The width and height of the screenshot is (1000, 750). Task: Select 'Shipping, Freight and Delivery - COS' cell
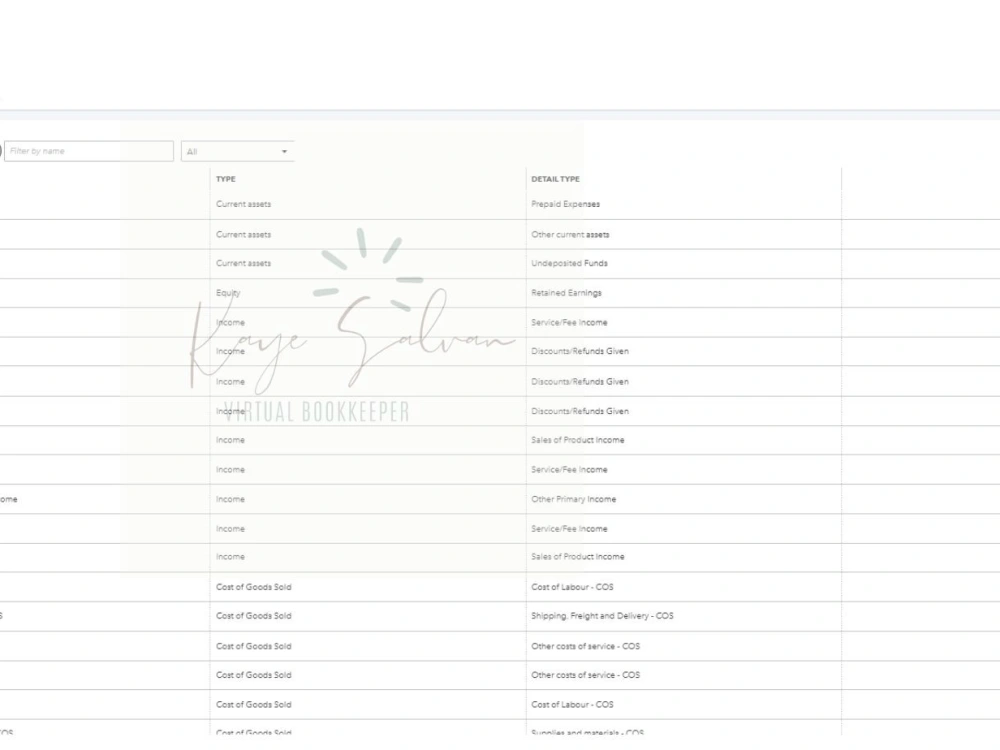(x=603, y=616)
